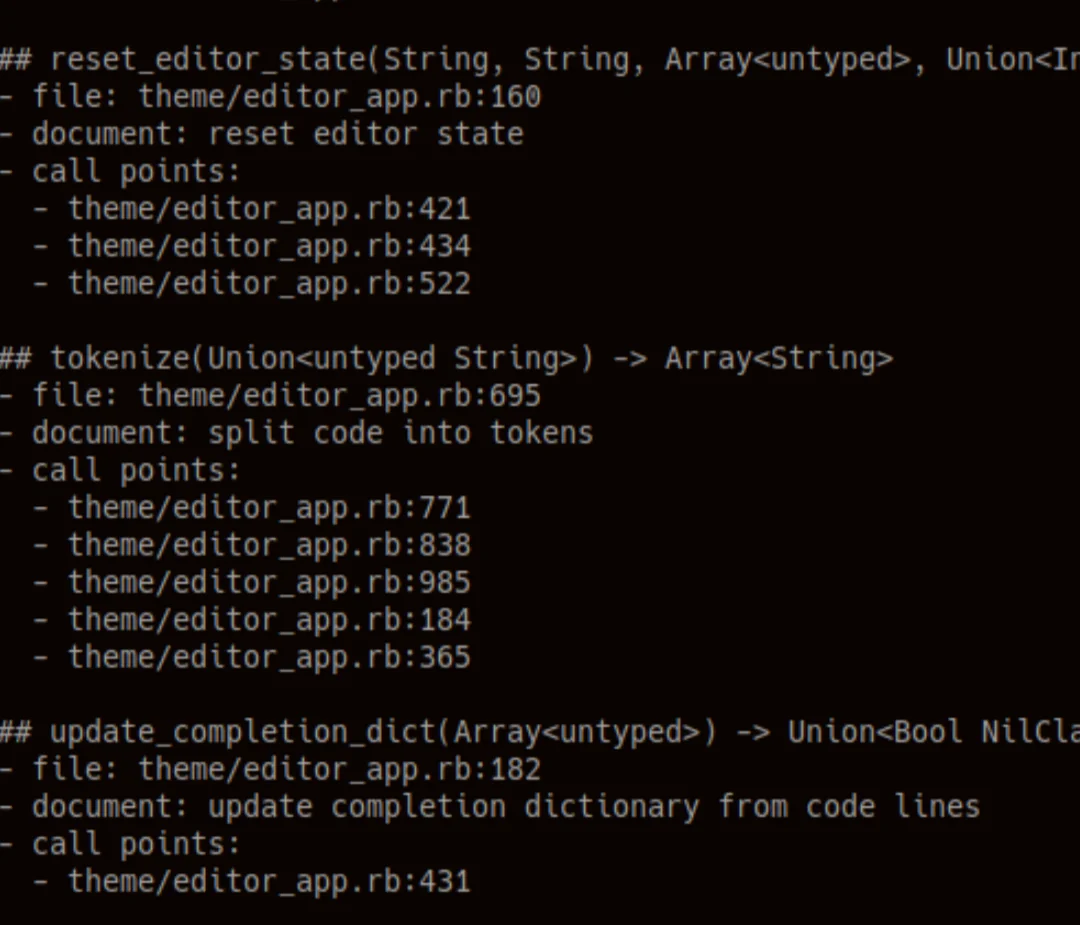Screen dimensions: 1080x925
Task: Click the Array<String> return type of tokenize
Action: point(778,358)
